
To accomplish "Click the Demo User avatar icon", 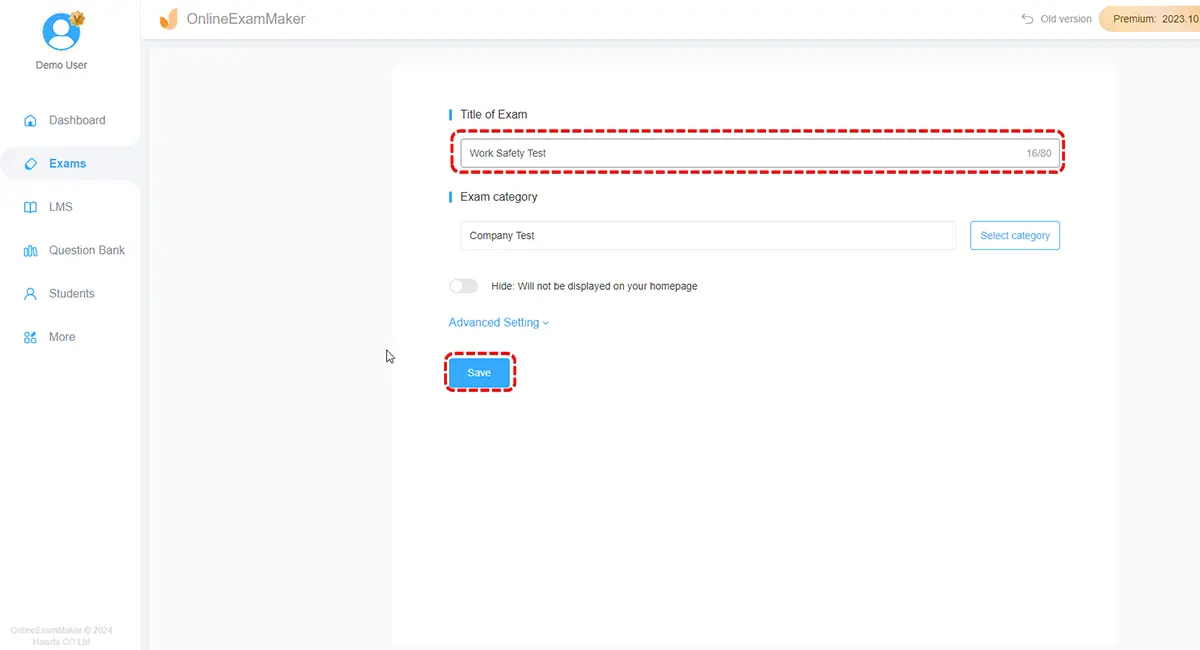I will pos(61,32).
